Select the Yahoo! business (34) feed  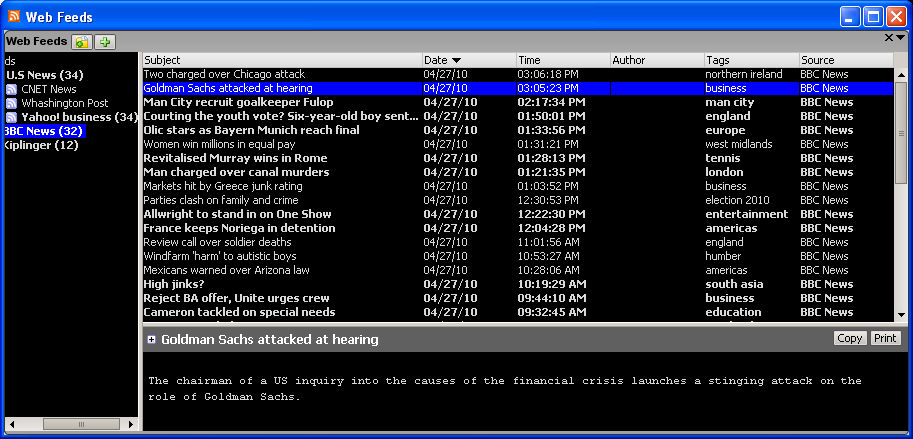(79, 117)
